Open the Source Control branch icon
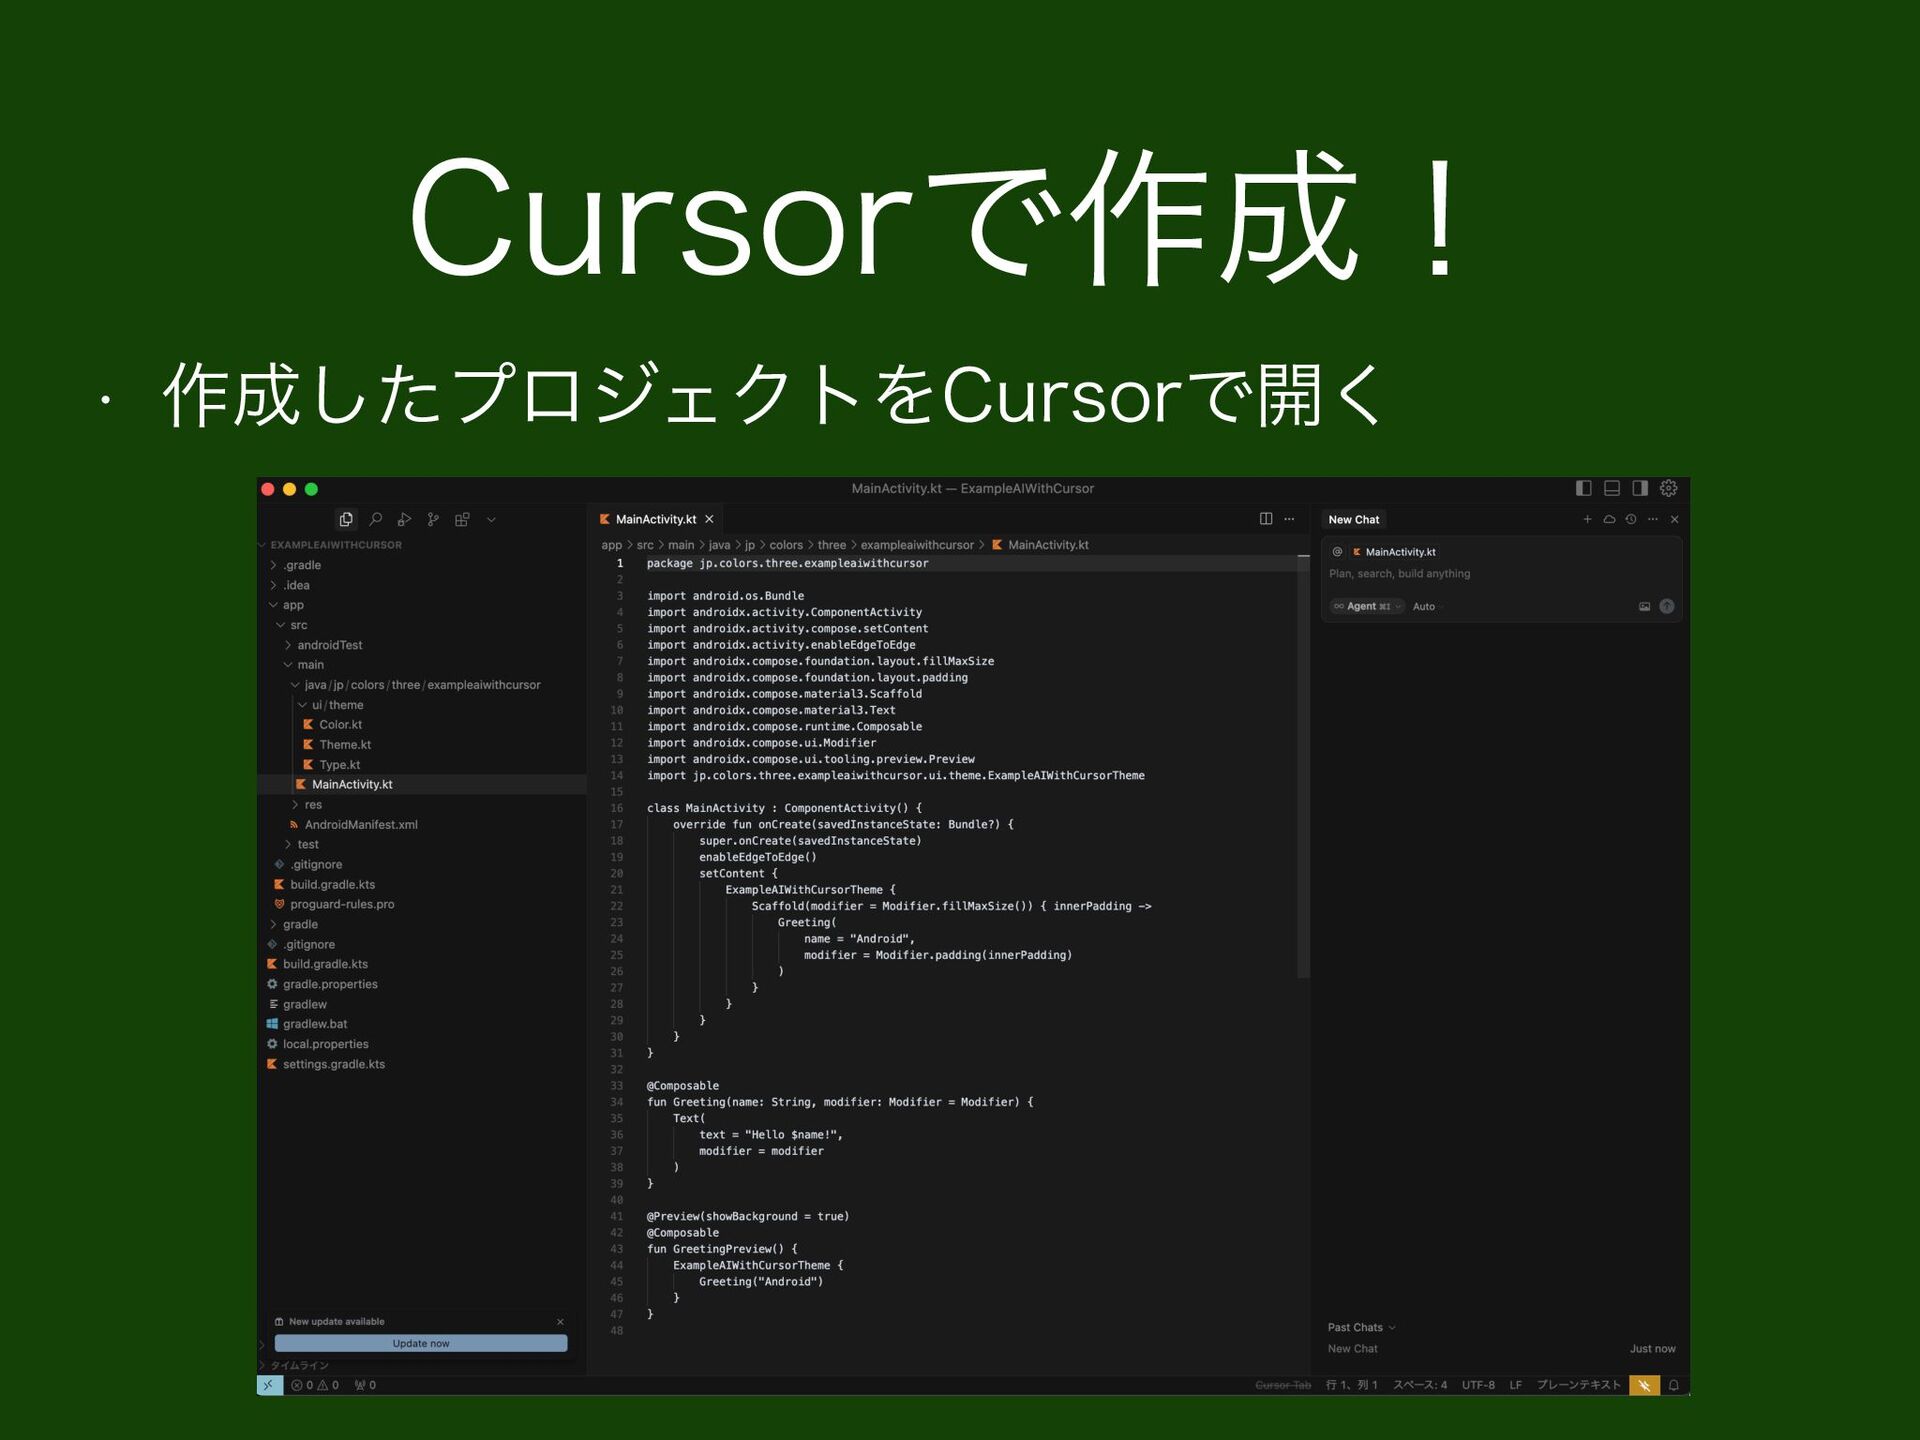This screenshot has height=1440, width=1920. [433, 519]
